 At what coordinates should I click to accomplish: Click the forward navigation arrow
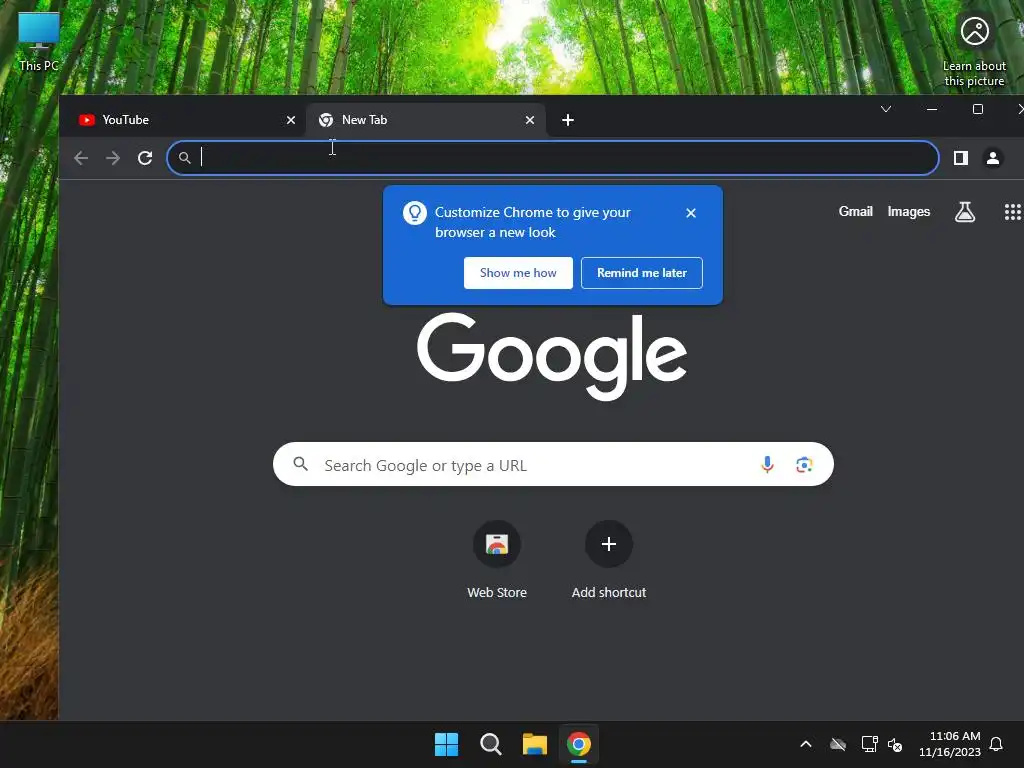point(113,158)
